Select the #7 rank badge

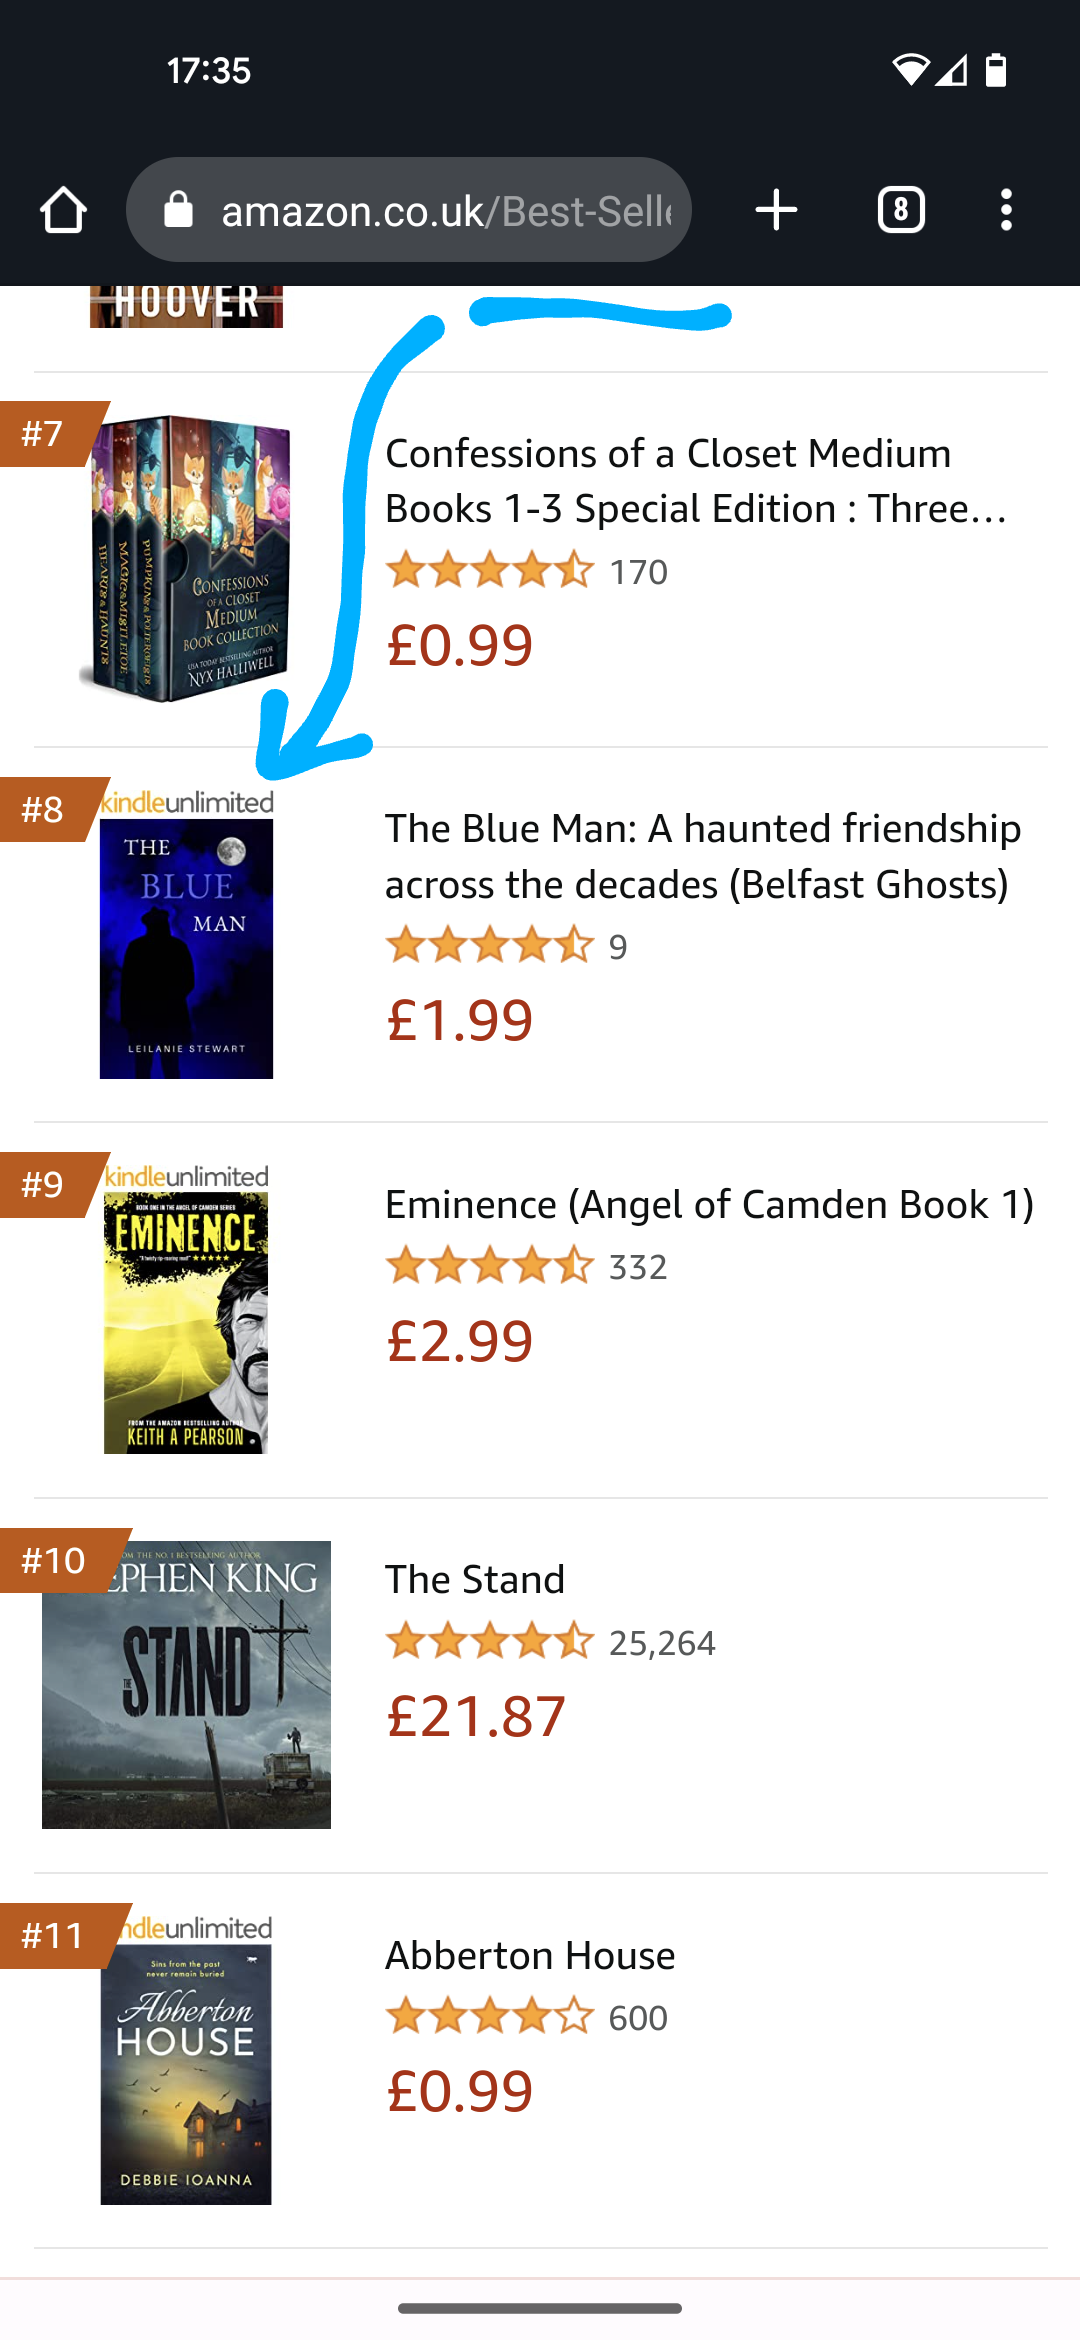45,432
